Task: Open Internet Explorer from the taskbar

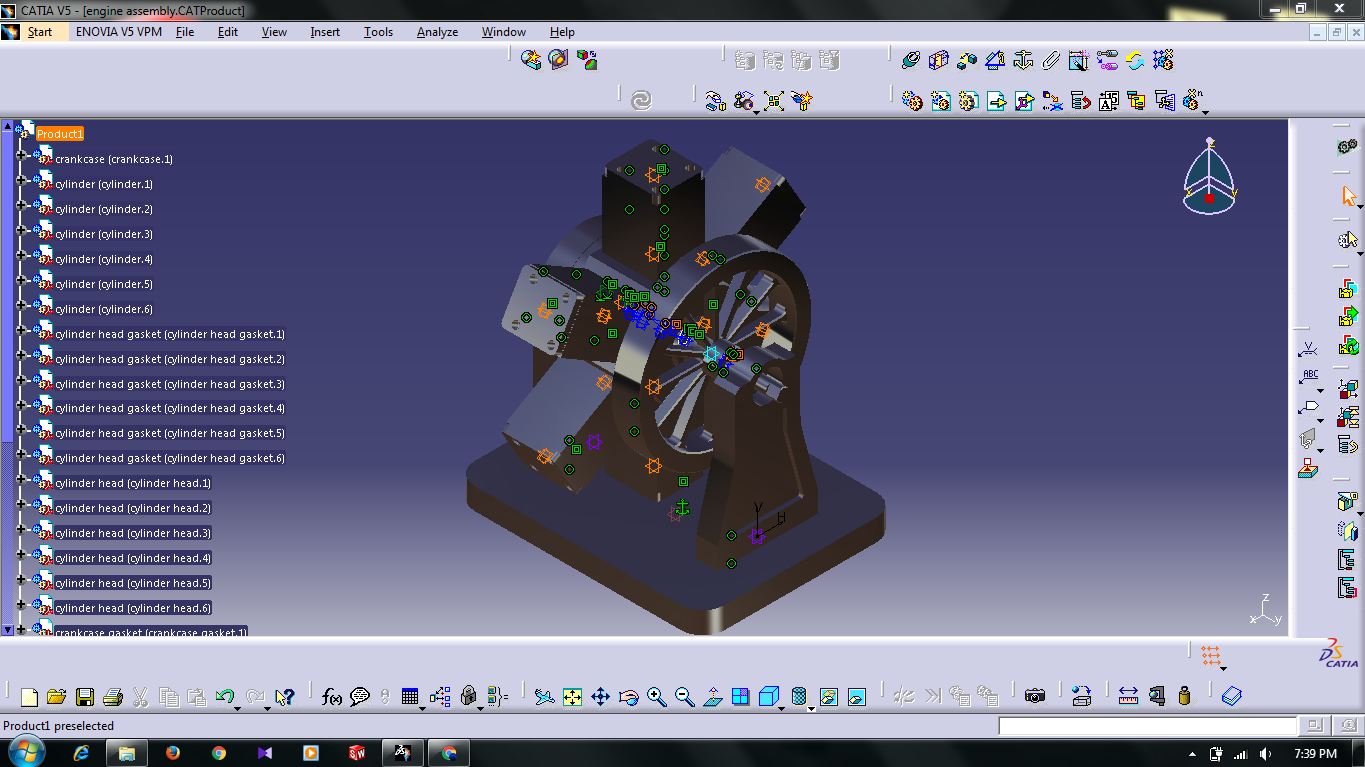Action: tap(82, 753)
